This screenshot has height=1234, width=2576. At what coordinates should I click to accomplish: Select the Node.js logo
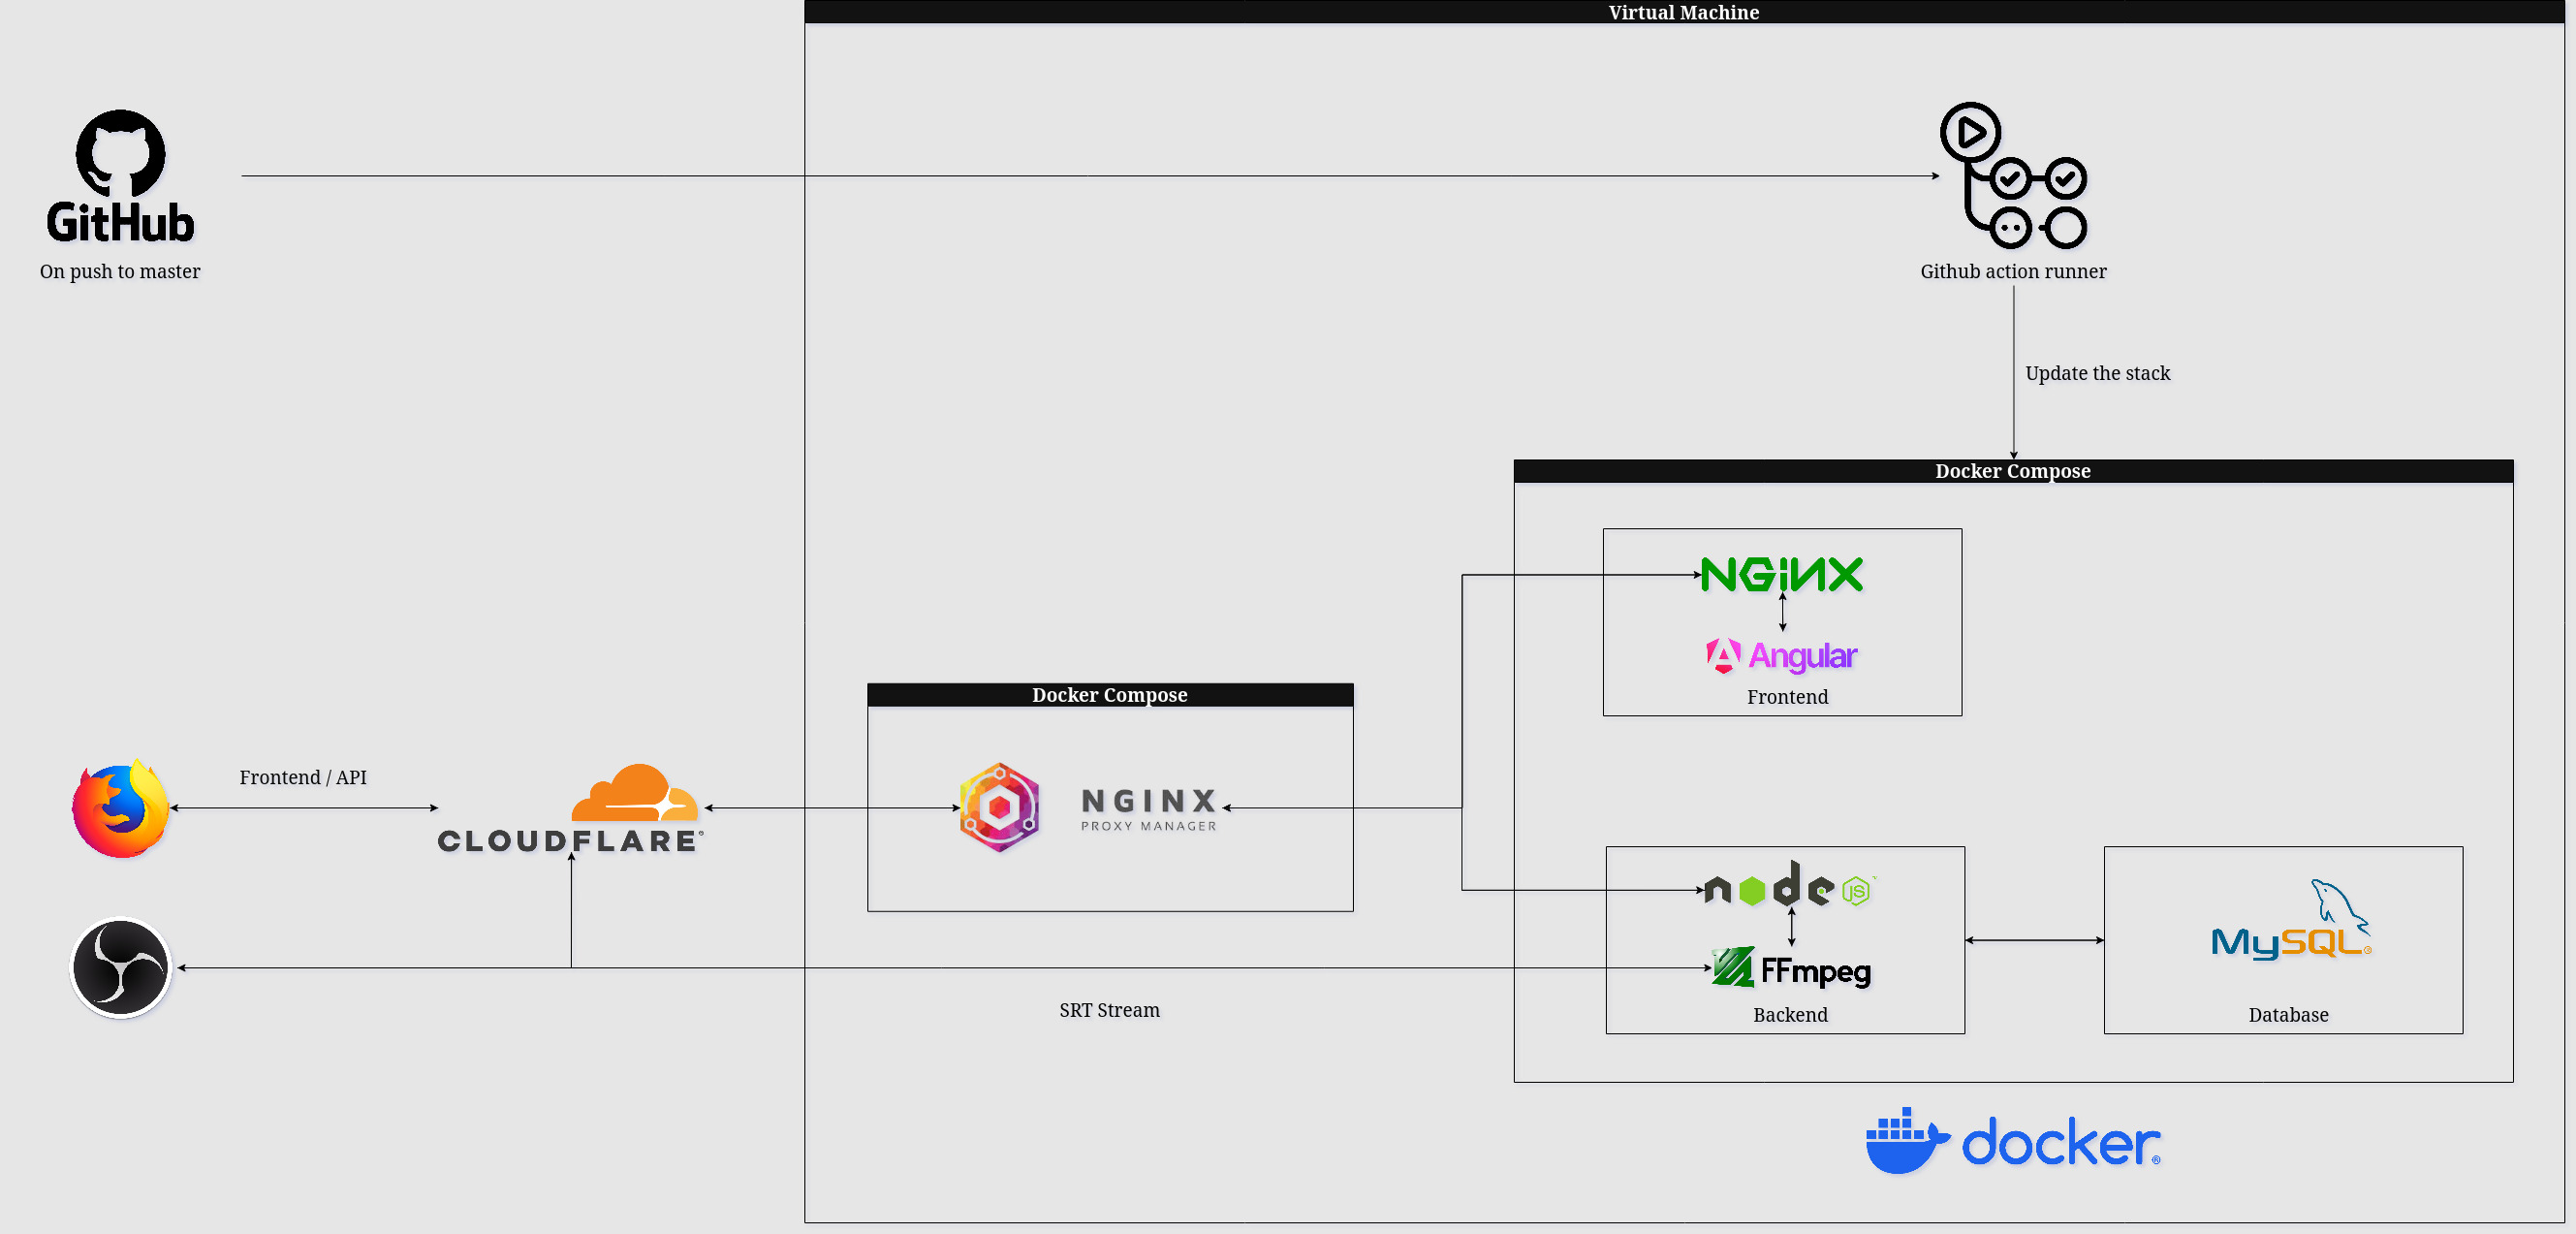pos(1788,884)
